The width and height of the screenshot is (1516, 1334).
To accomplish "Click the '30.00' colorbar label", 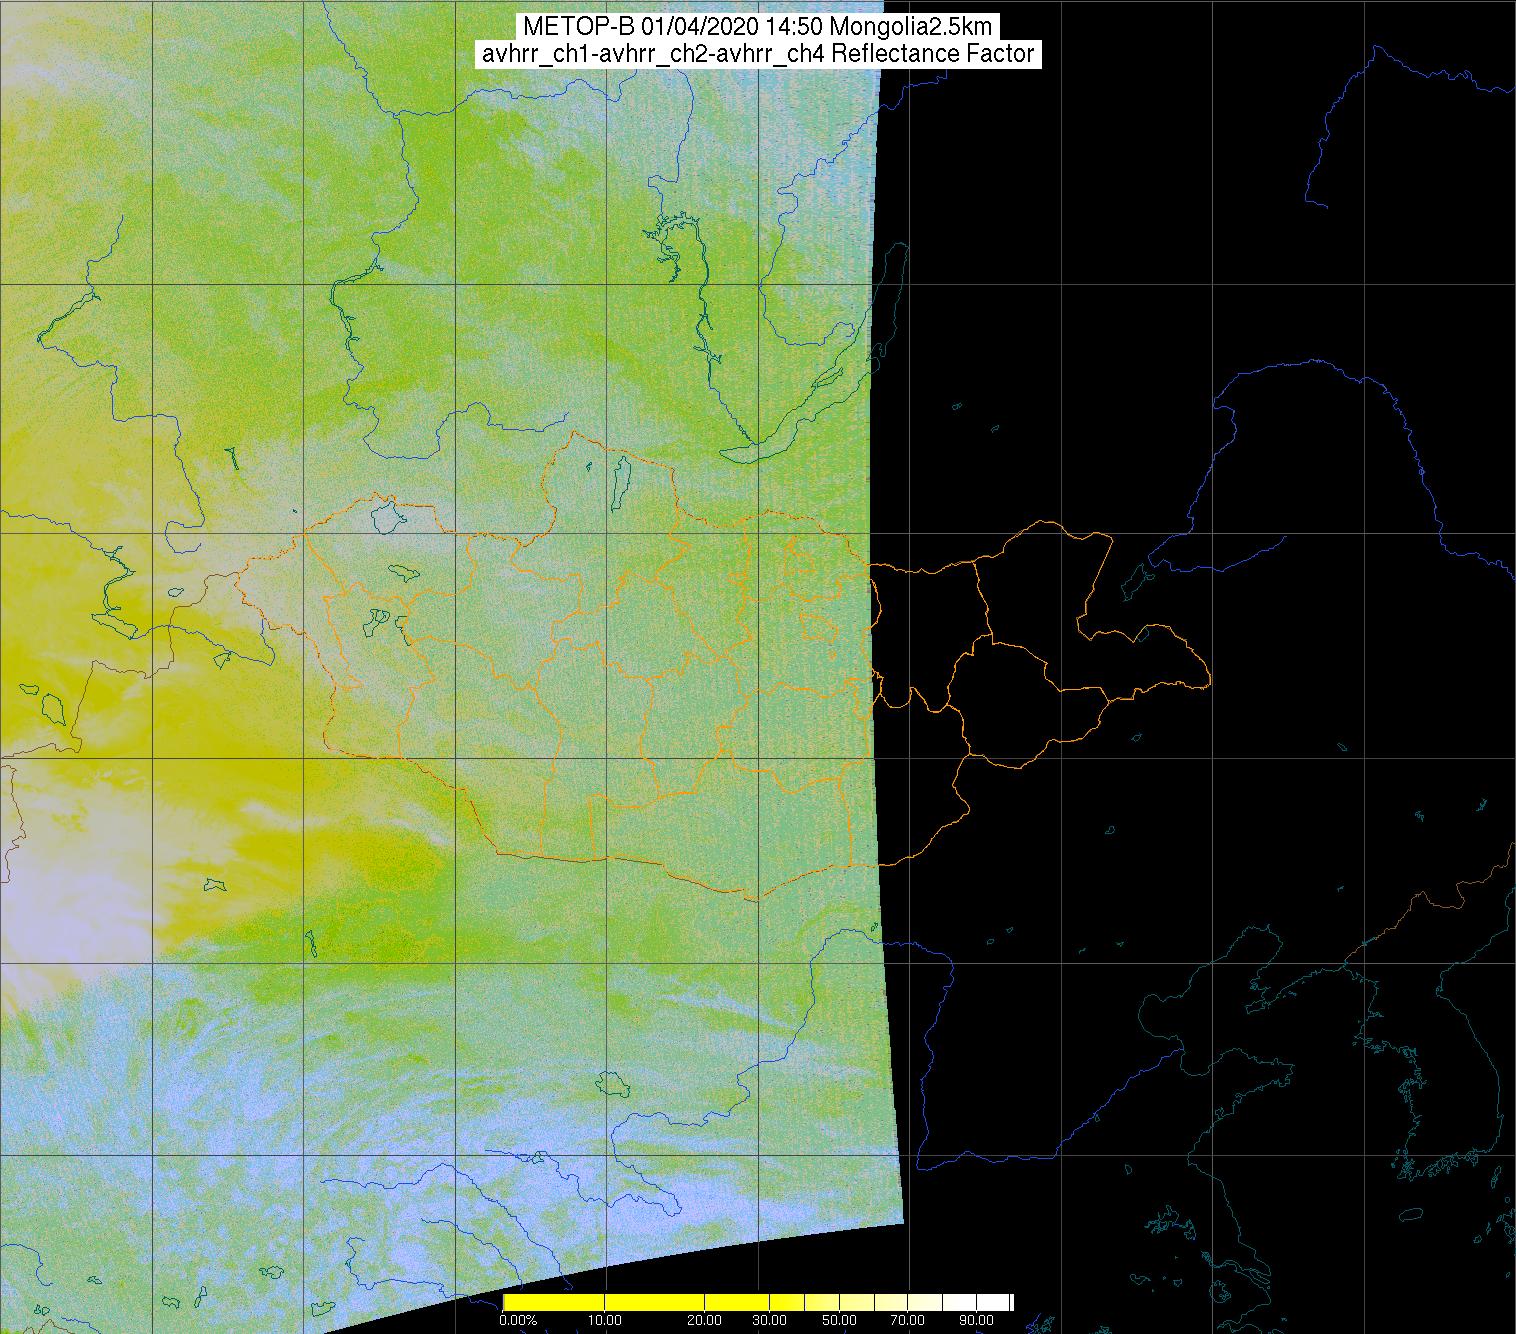I will coord(769,1320).
